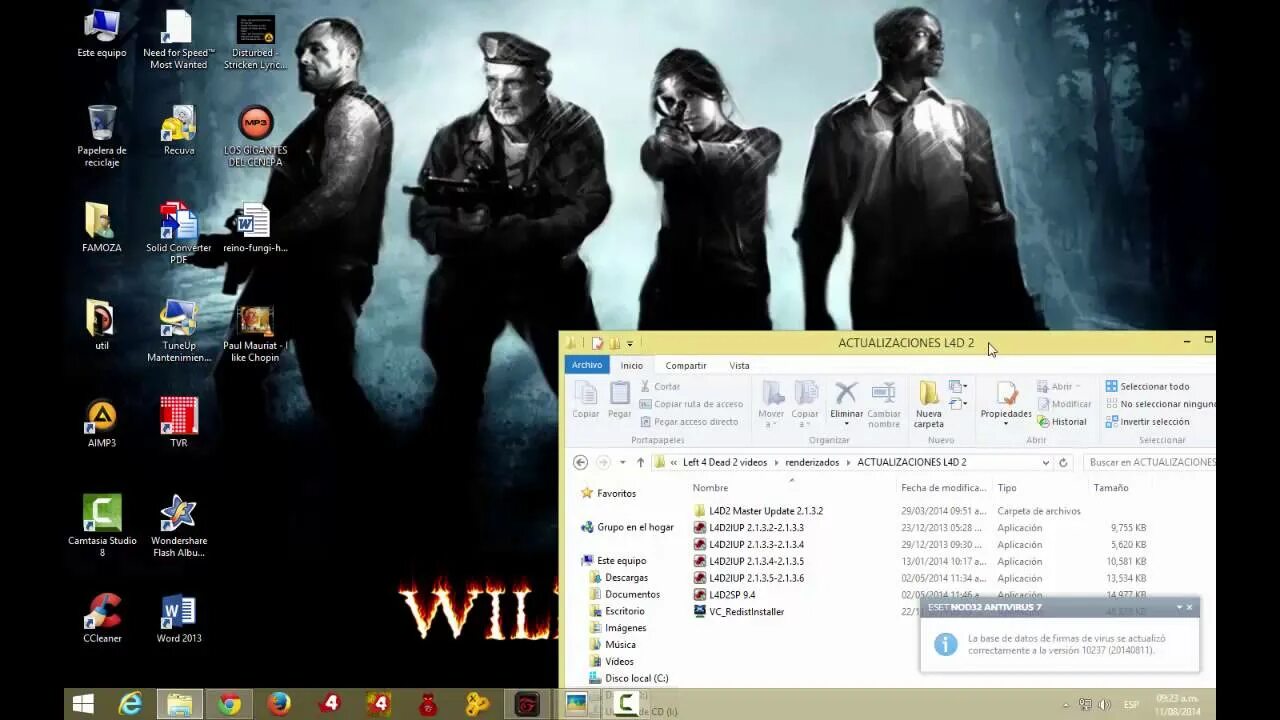Image resolution: width=1280 pixels, height=720 pixels.
Task: Click Left 4 Dead 2 videos breadcrumb
Action: click(725, 463)
